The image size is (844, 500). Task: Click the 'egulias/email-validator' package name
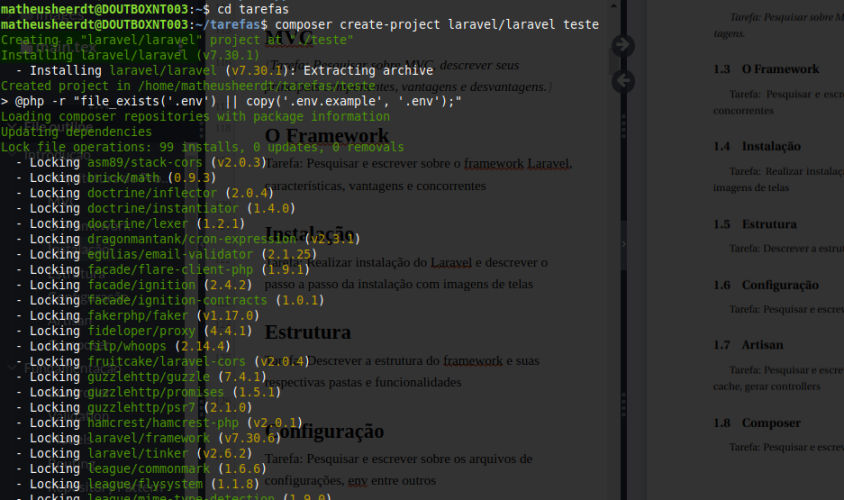coord(170,254)
